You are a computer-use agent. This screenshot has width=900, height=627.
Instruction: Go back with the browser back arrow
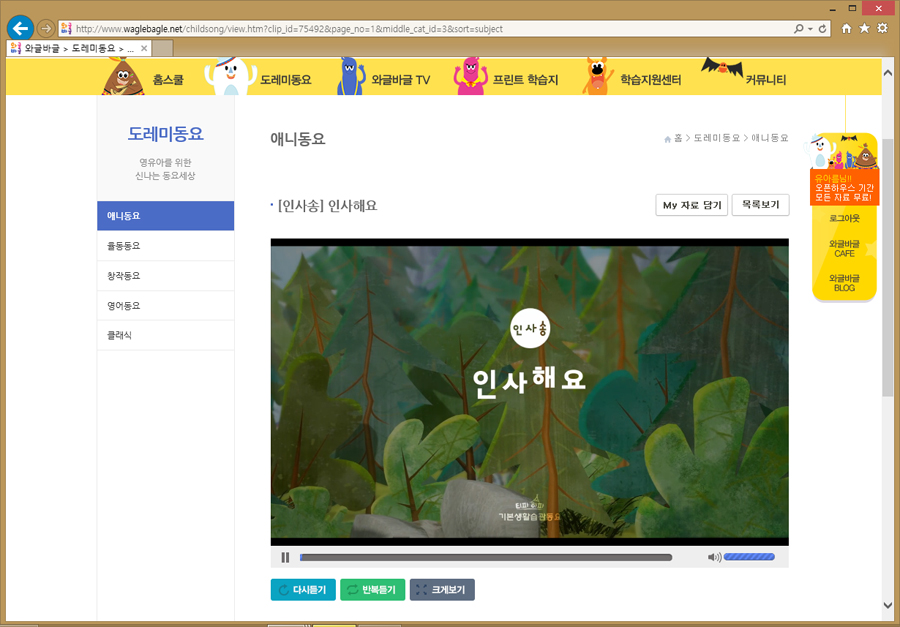(x=20, y=28)
